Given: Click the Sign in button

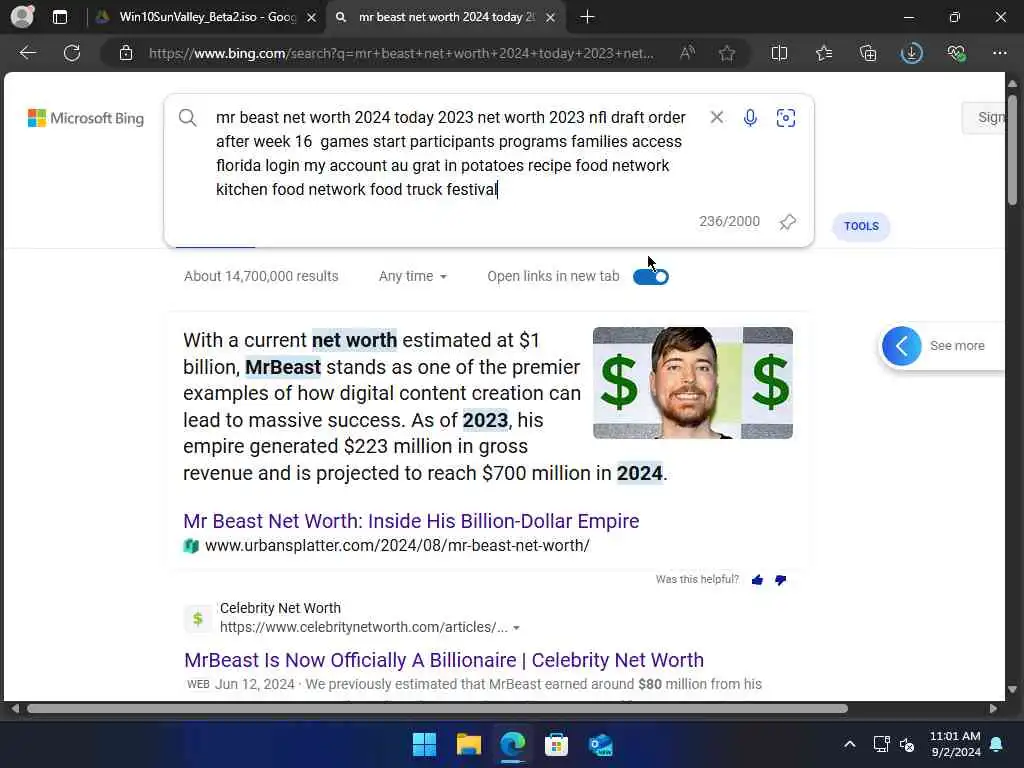Looking at the screenshot, I should pos(984,118).
